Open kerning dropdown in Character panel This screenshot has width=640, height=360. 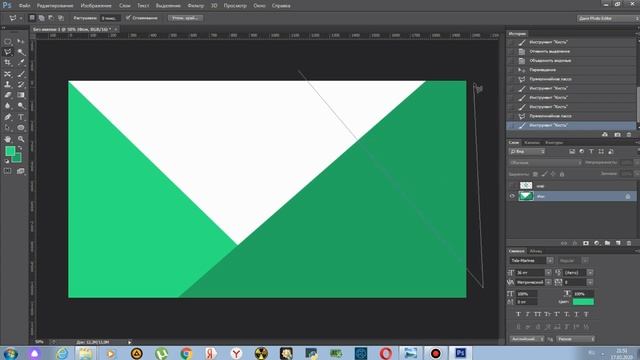click(x=548, y=282)
